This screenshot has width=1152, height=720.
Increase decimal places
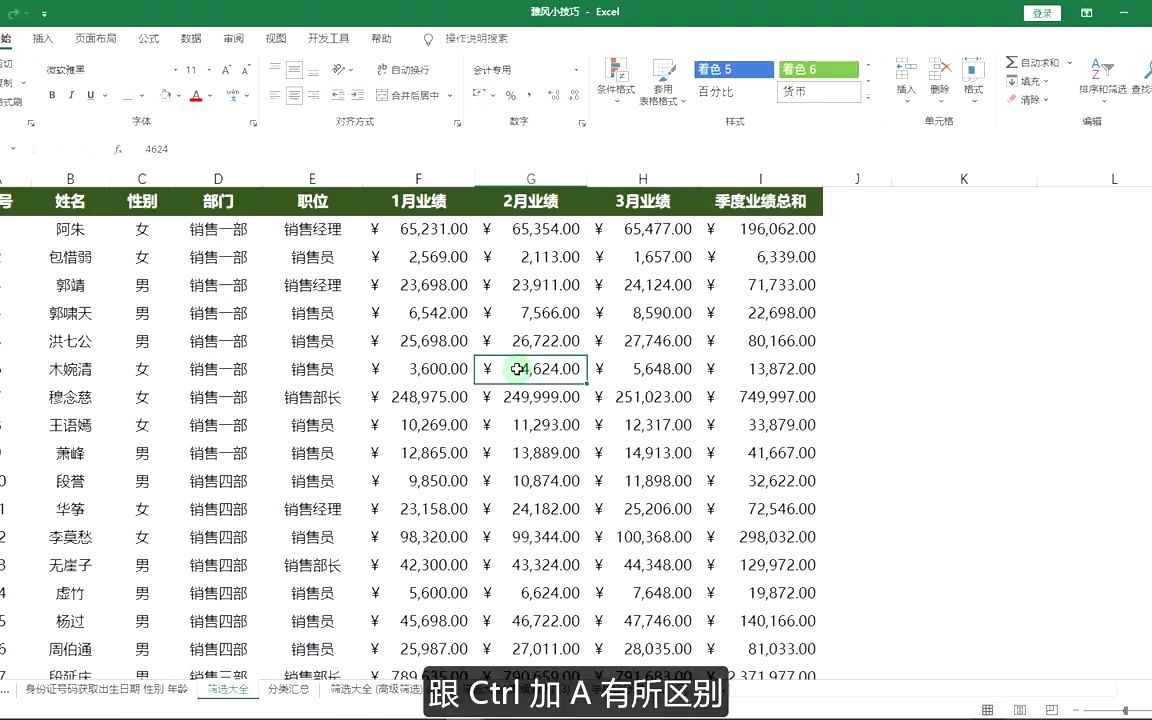coord(554,96)
